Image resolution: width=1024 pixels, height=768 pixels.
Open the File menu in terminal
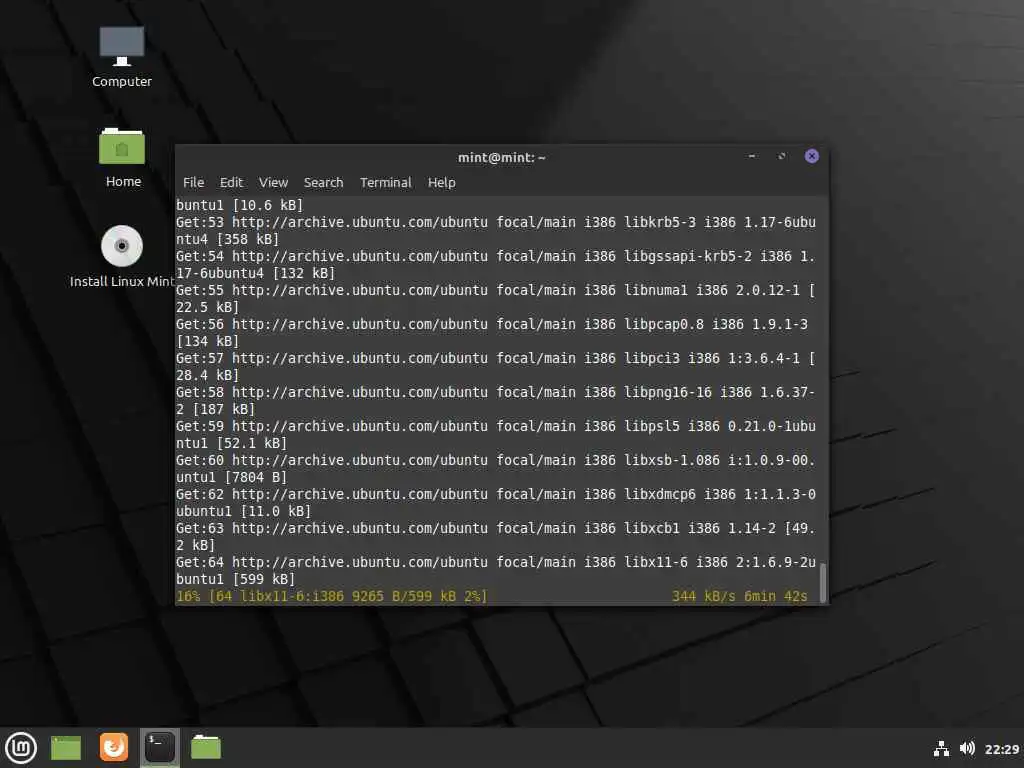pos(193,183)
